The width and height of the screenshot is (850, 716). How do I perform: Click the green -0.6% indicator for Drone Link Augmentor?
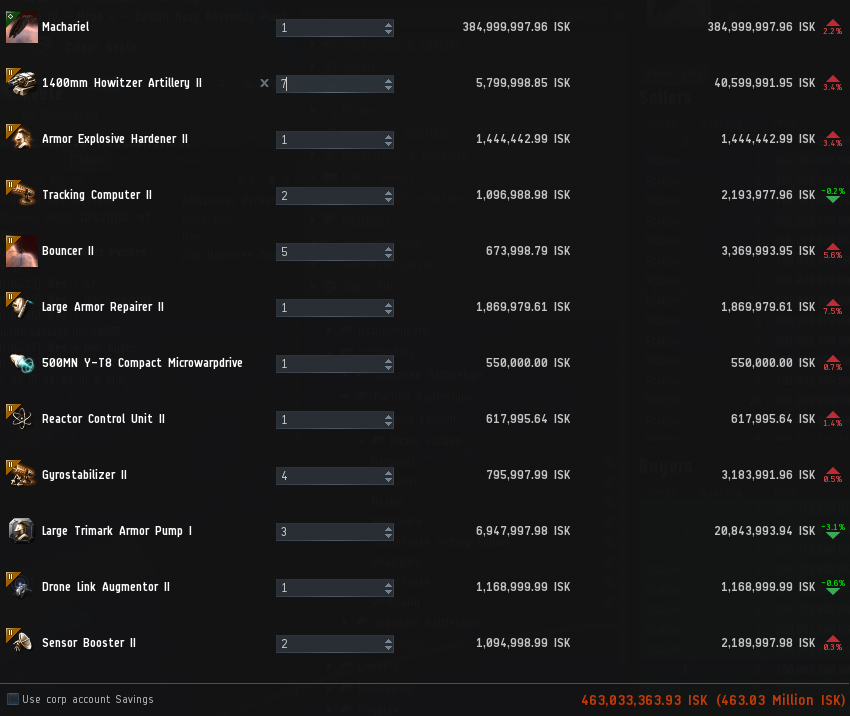pos(833,587)
